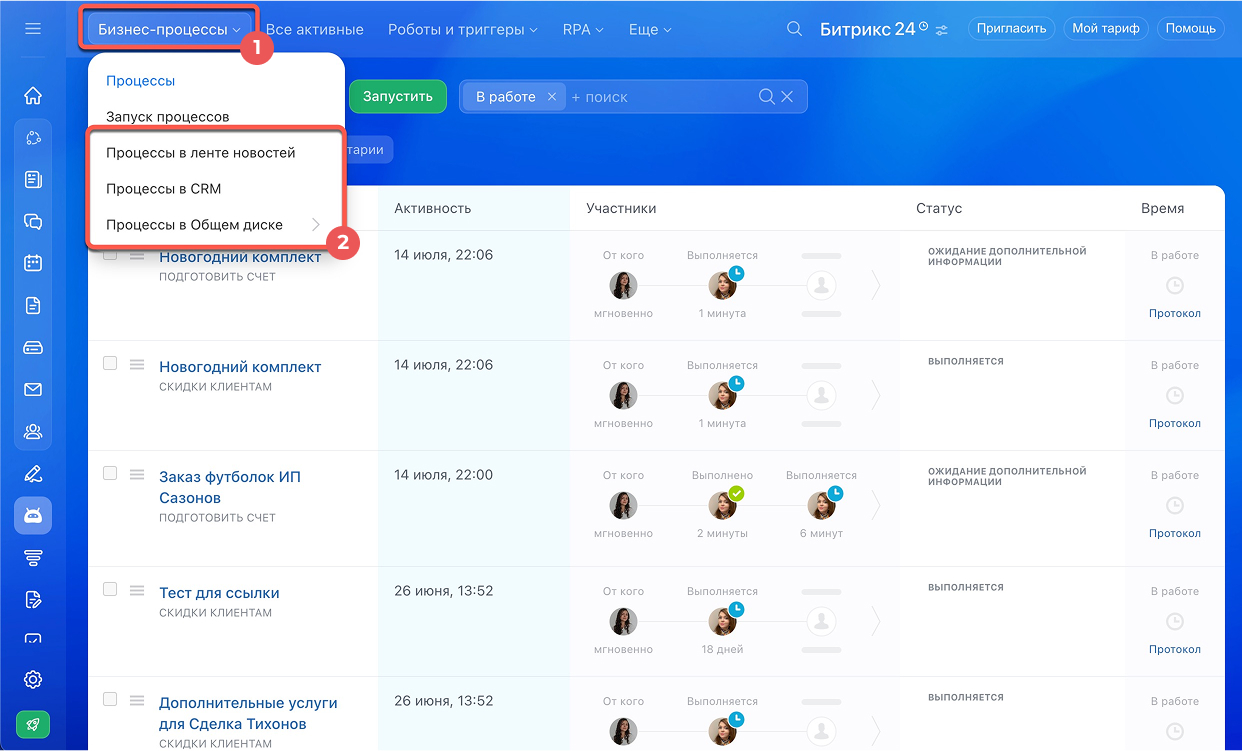Remove the В работе filter tag

(x=551, y=97)
